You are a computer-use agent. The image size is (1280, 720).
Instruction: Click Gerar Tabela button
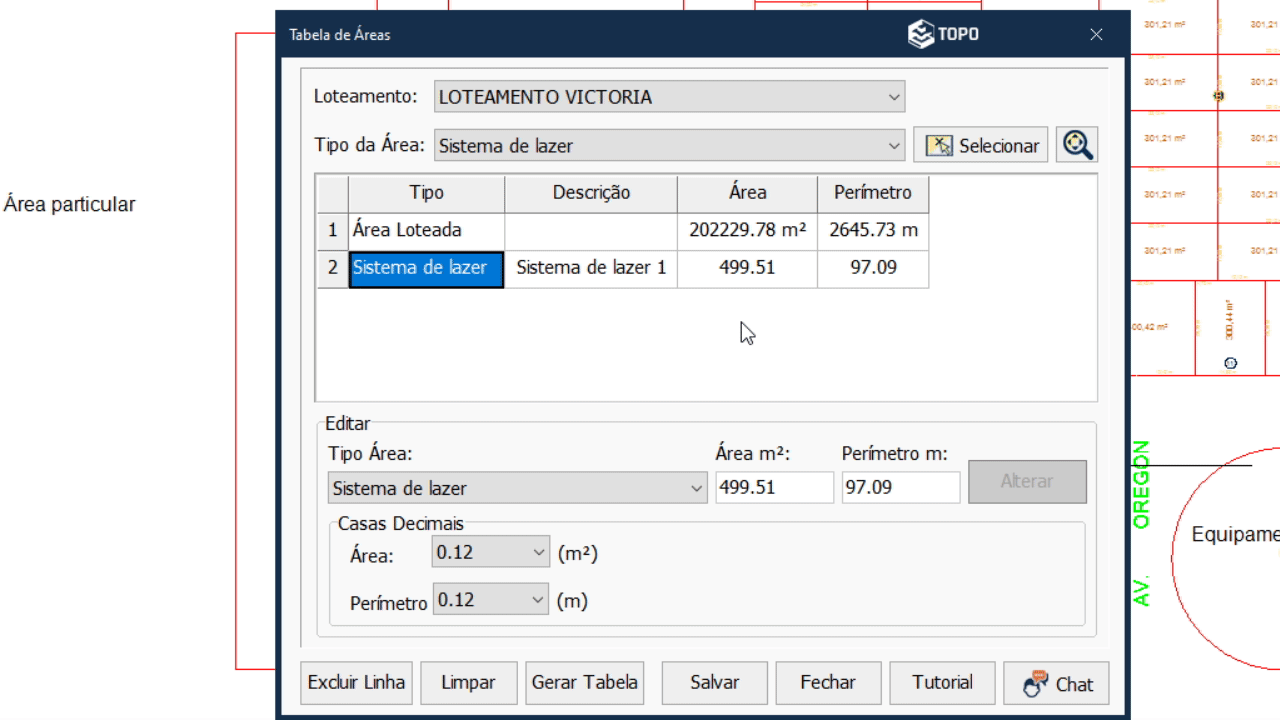click(584, 683)
